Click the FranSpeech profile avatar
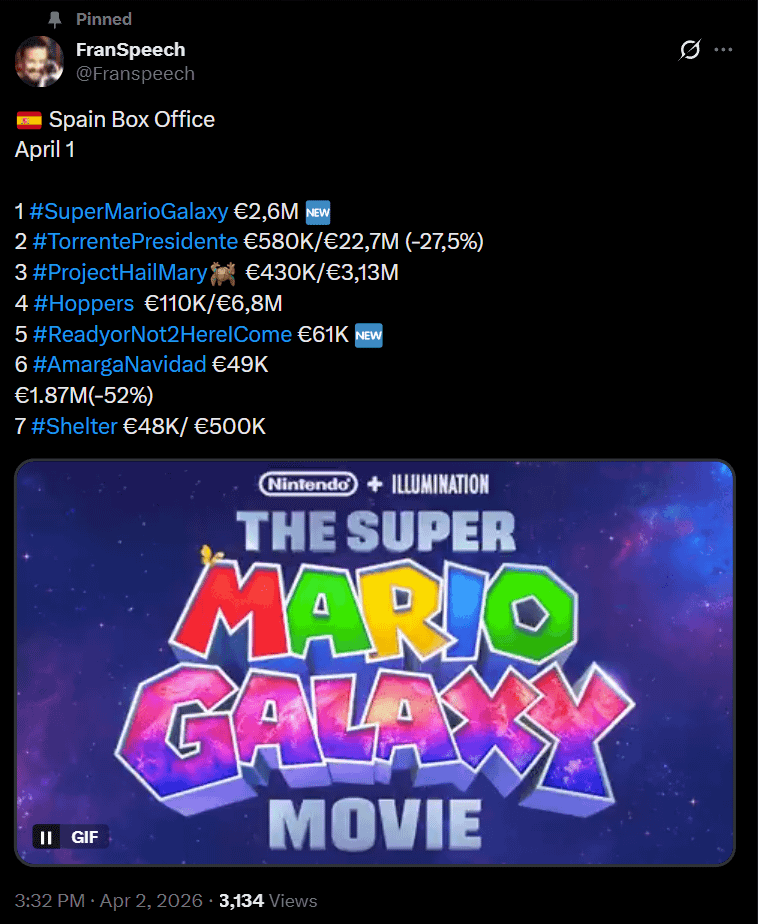This screenshot has height=924, width=758. point(39,61)
